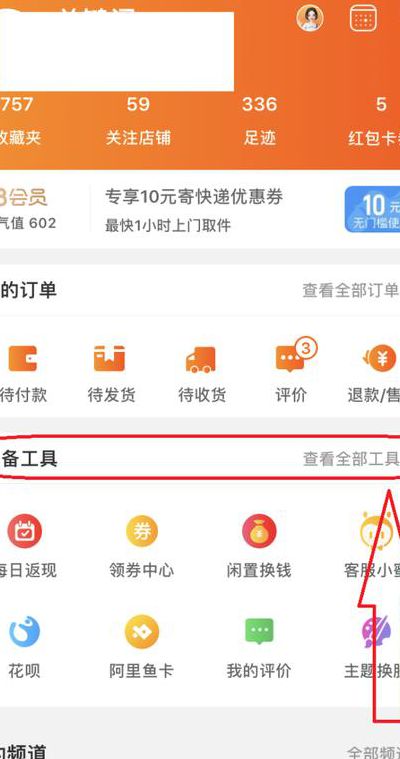Open 查看全部订单 link
400x759 pixels.
point(350,290)
